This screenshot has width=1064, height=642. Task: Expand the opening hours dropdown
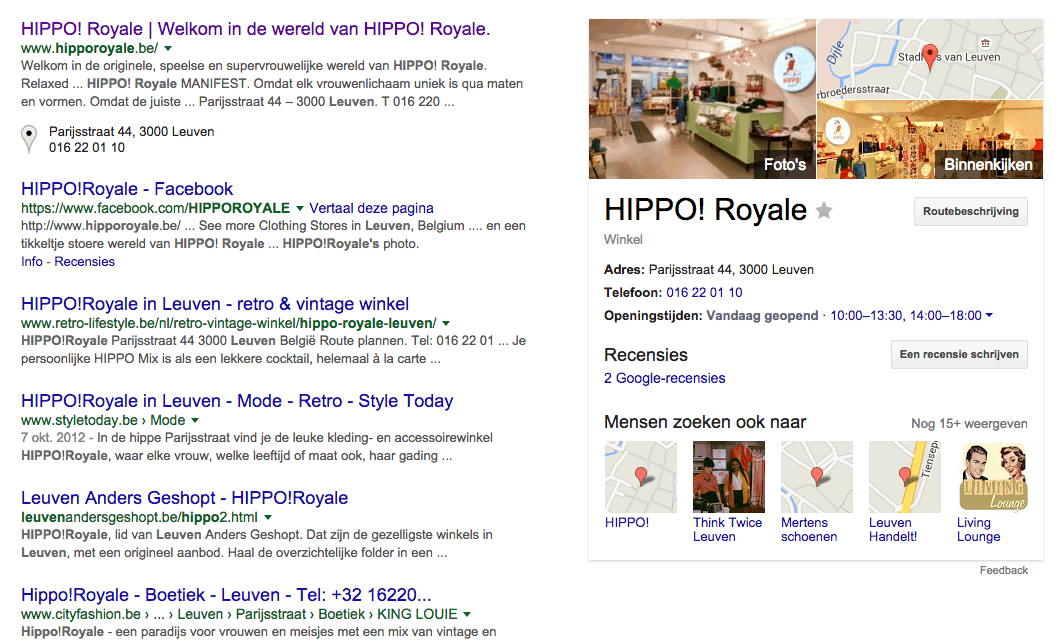tap(989, 316)
